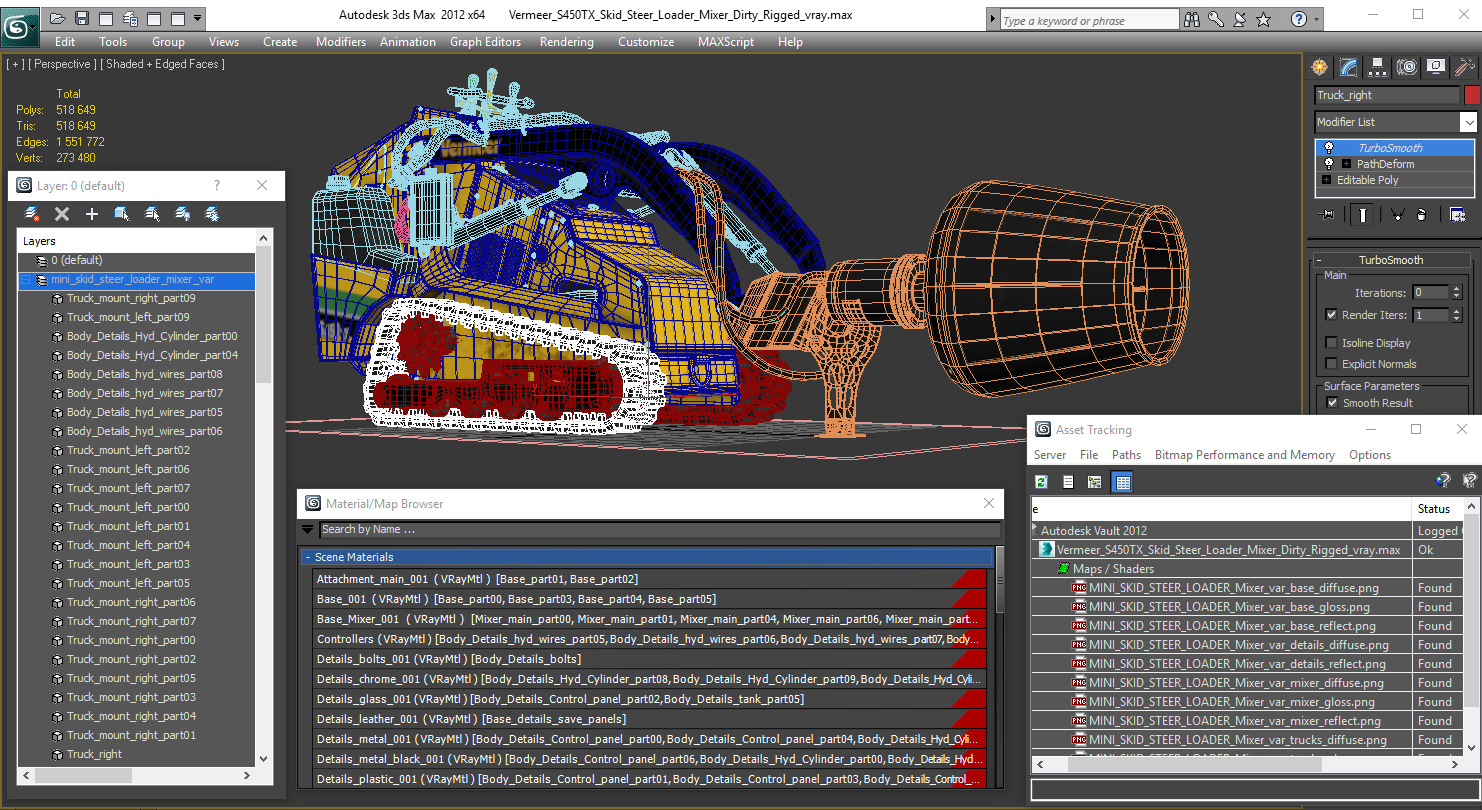Click Hide/Unhide All Layers icon
The width and height of the screenshot is (1482, 810).
tap(182, 214)
